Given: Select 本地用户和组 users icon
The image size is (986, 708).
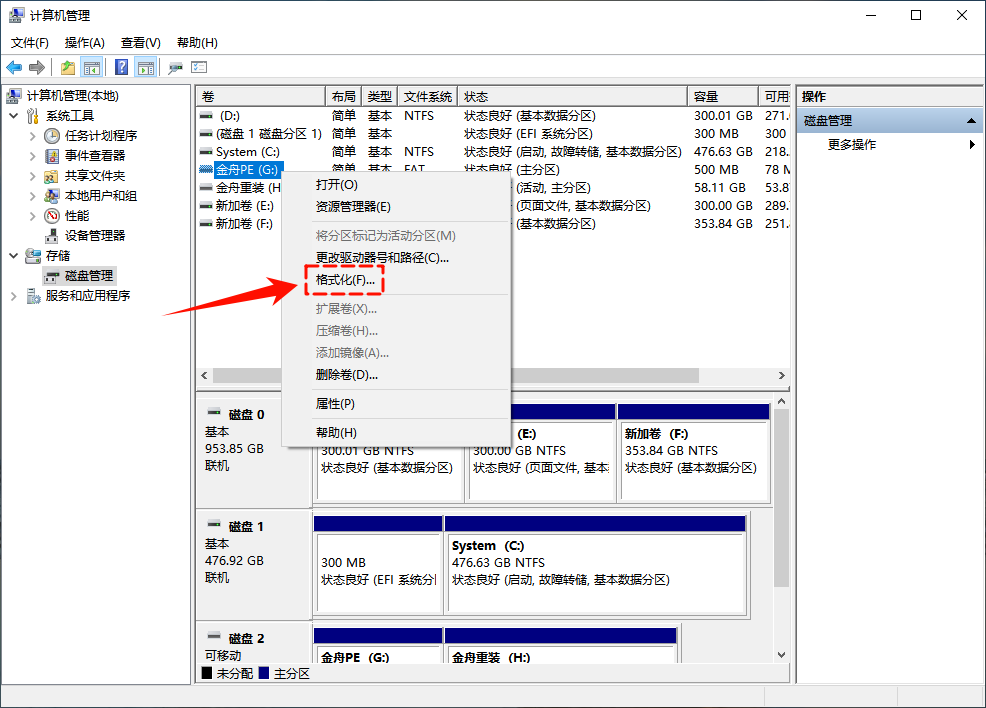Looking at the screenshot, I should [x=53, y=195].
